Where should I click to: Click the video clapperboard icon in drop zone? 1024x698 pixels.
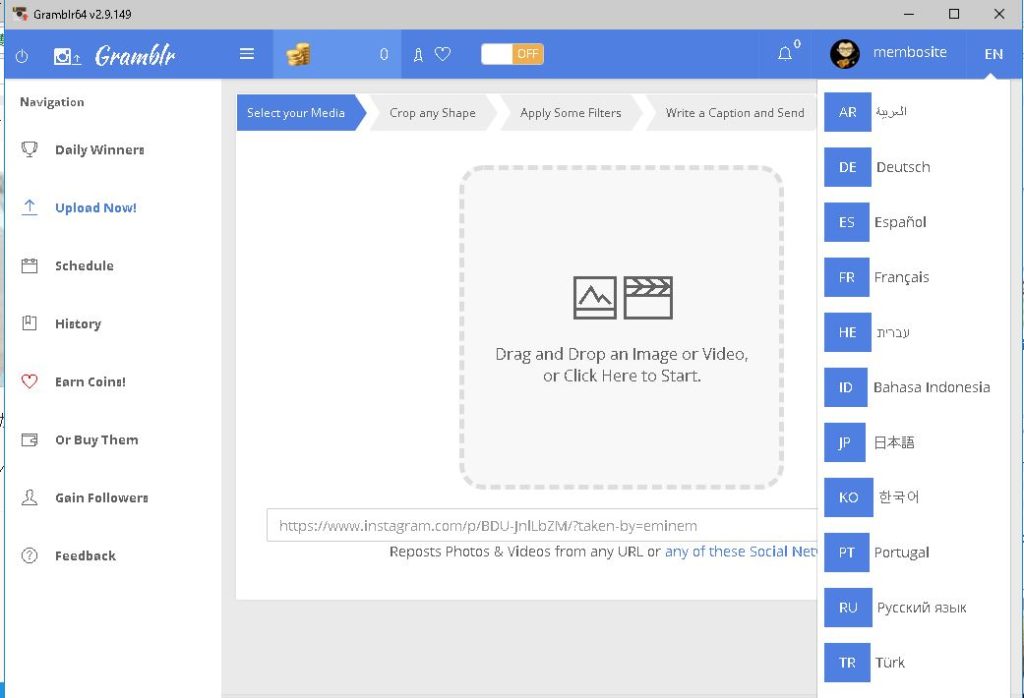pos(648,298)
